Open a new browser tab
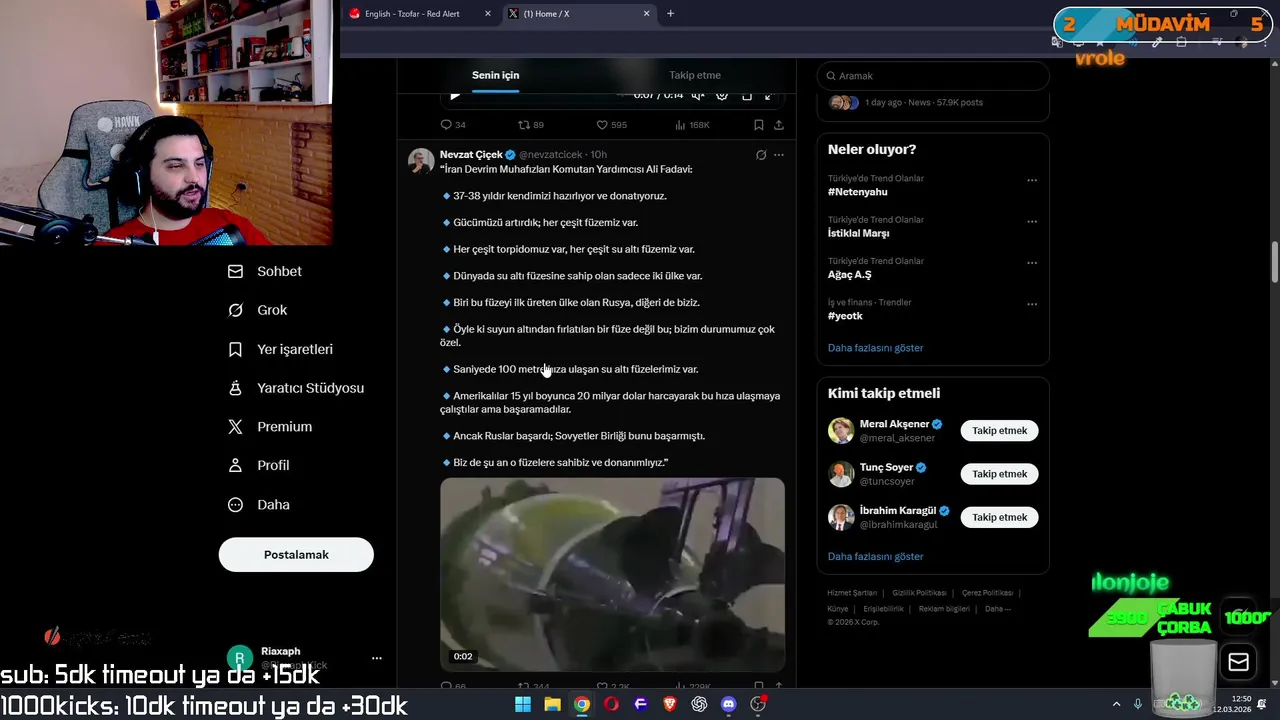The width and height of the screenshot is (1280, 720). point(670,14)
